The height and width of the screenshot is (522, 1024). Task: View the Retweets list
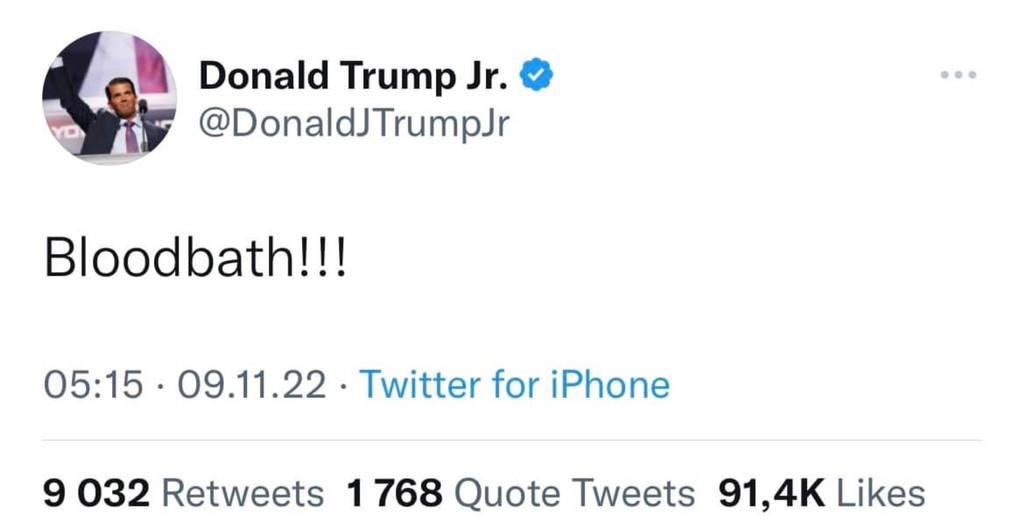coord(243,492)
